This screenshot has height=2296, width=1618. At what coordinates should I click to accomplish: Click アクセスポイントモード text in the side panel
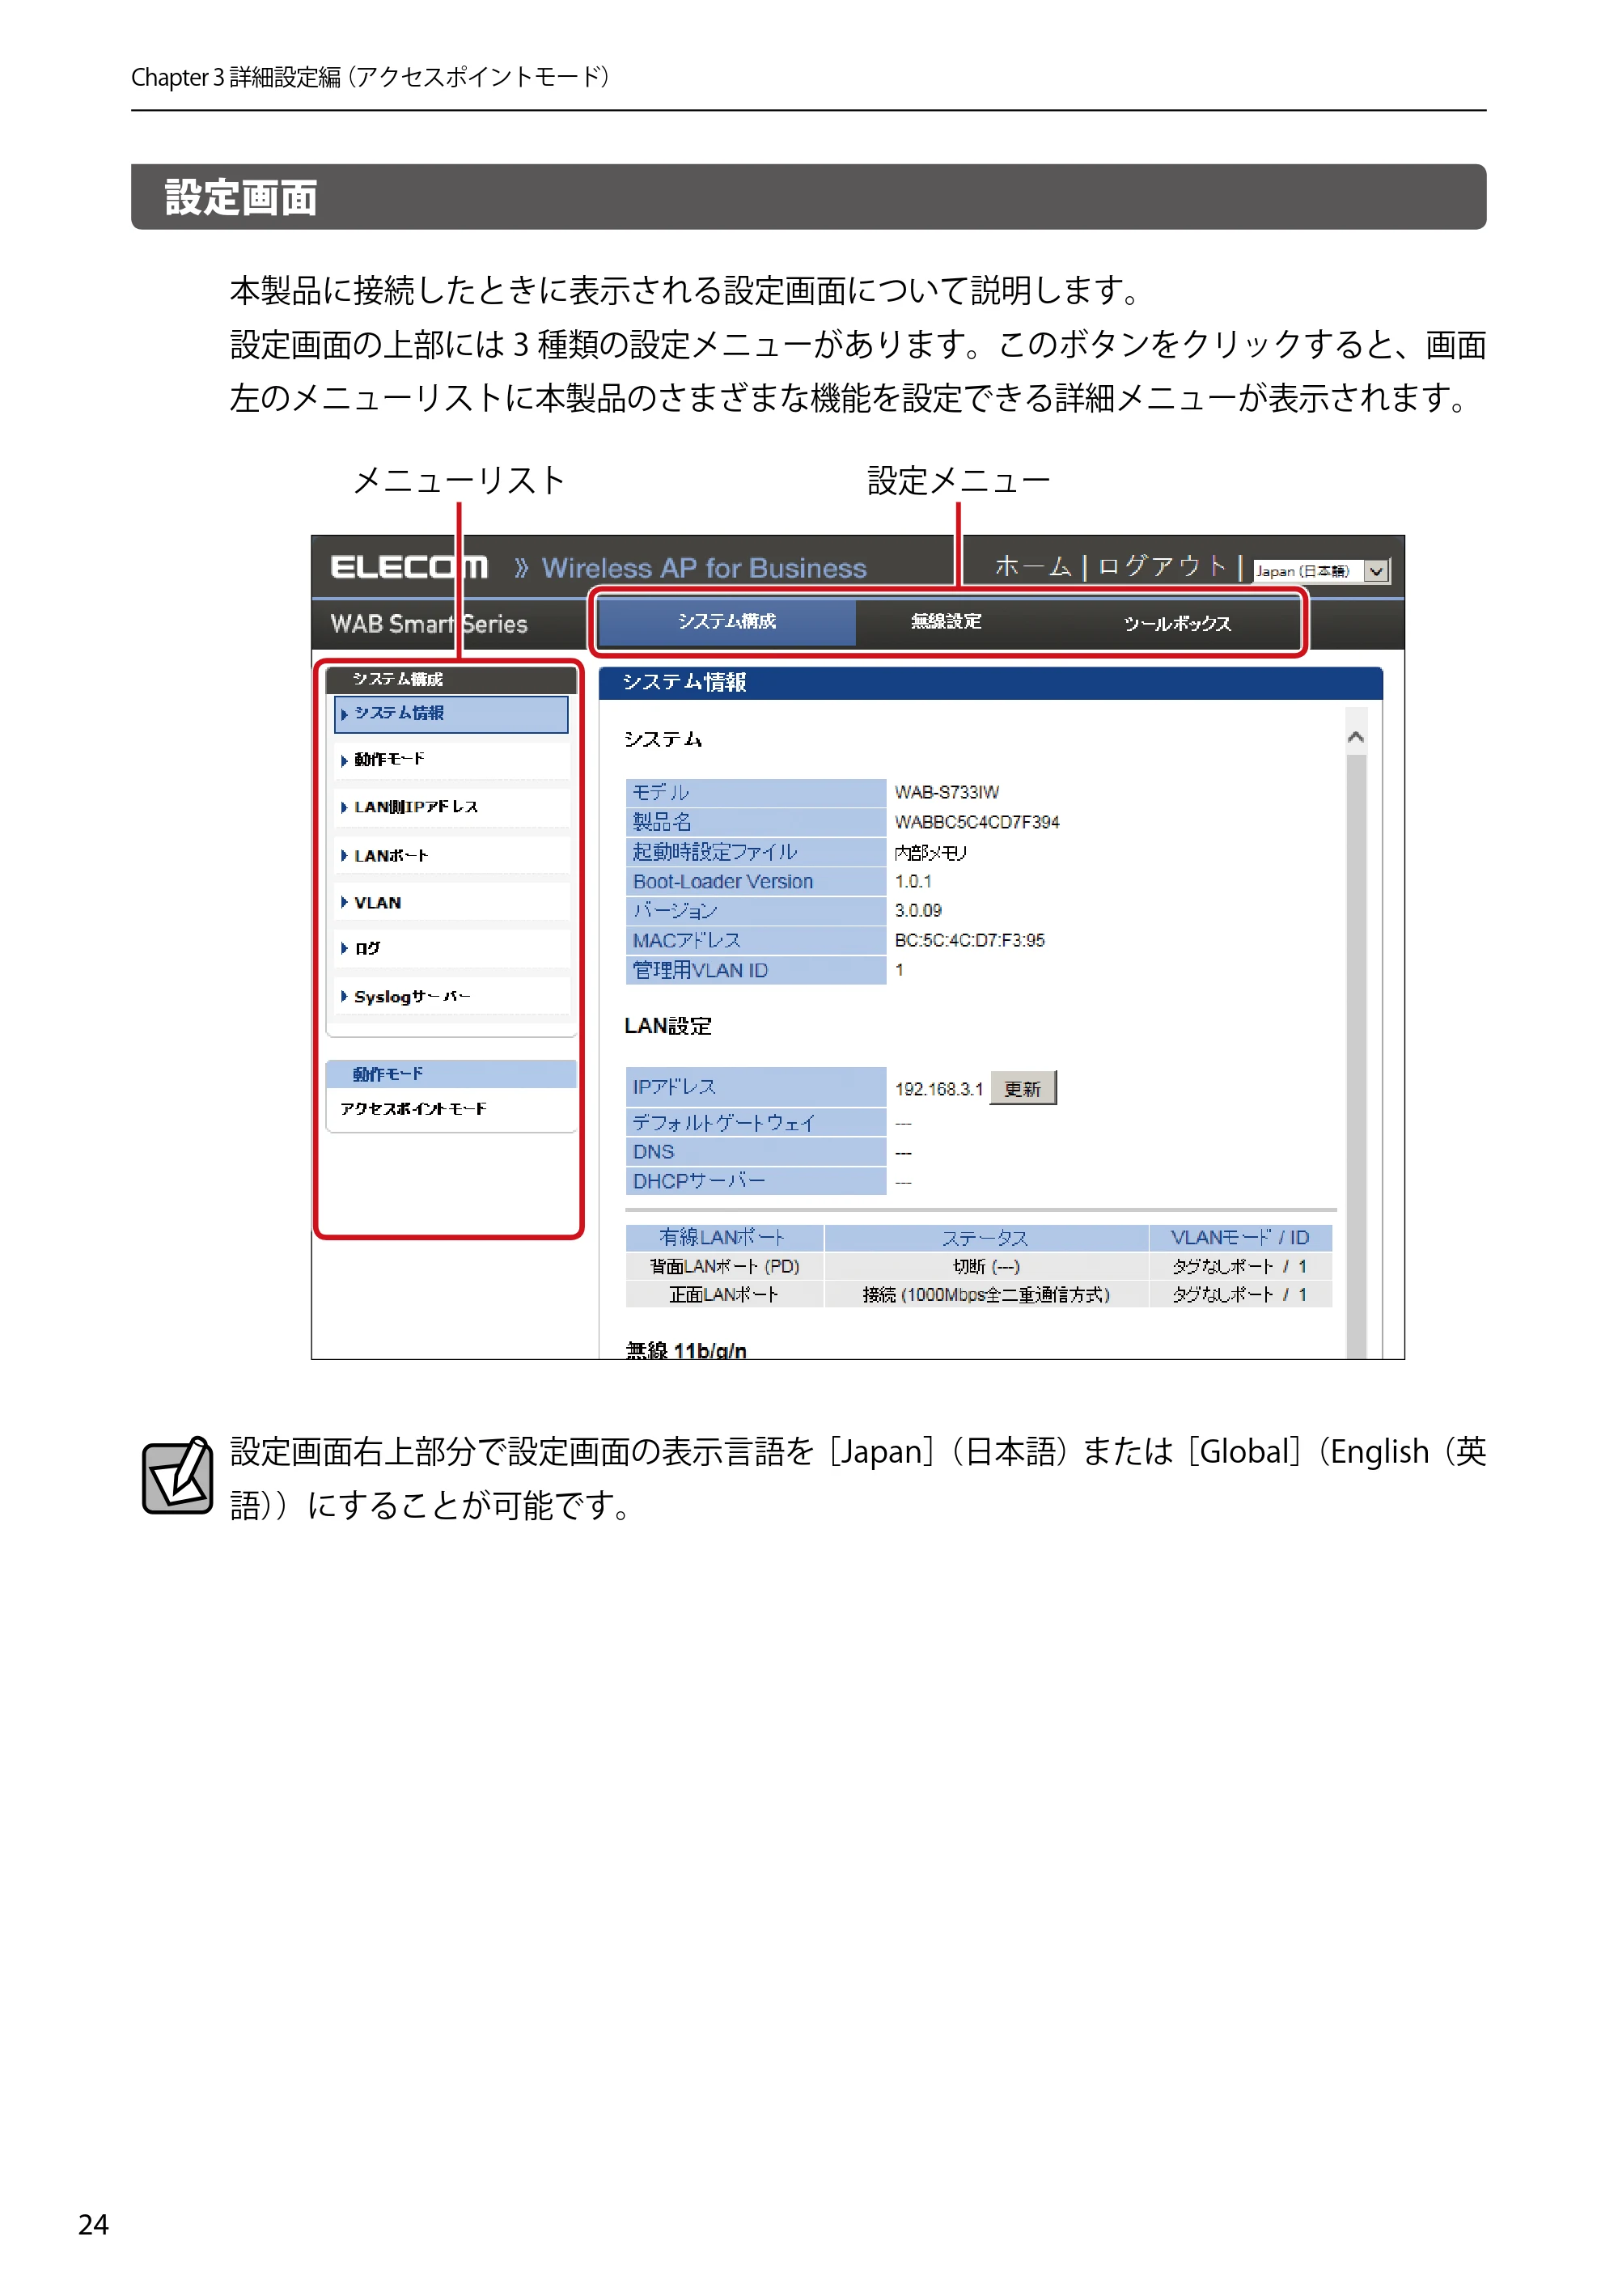tap(413, 1109)
